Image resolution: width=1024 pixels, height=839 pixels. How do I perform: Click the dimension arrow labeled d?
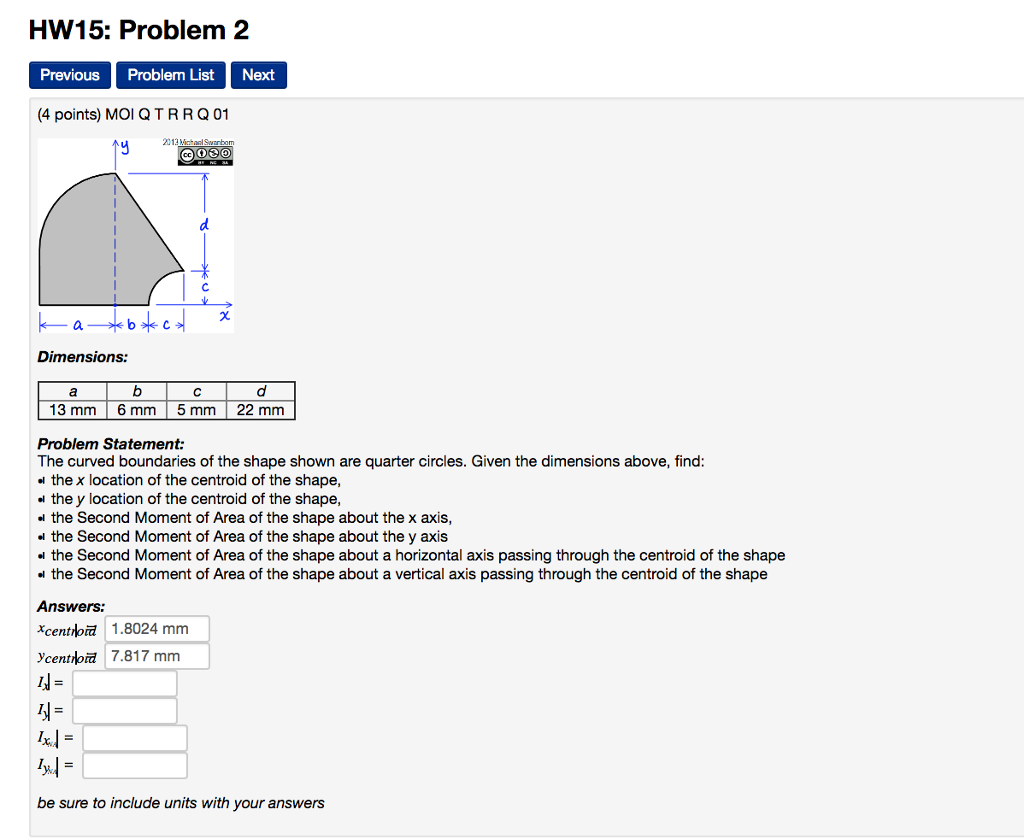(205, 225)
